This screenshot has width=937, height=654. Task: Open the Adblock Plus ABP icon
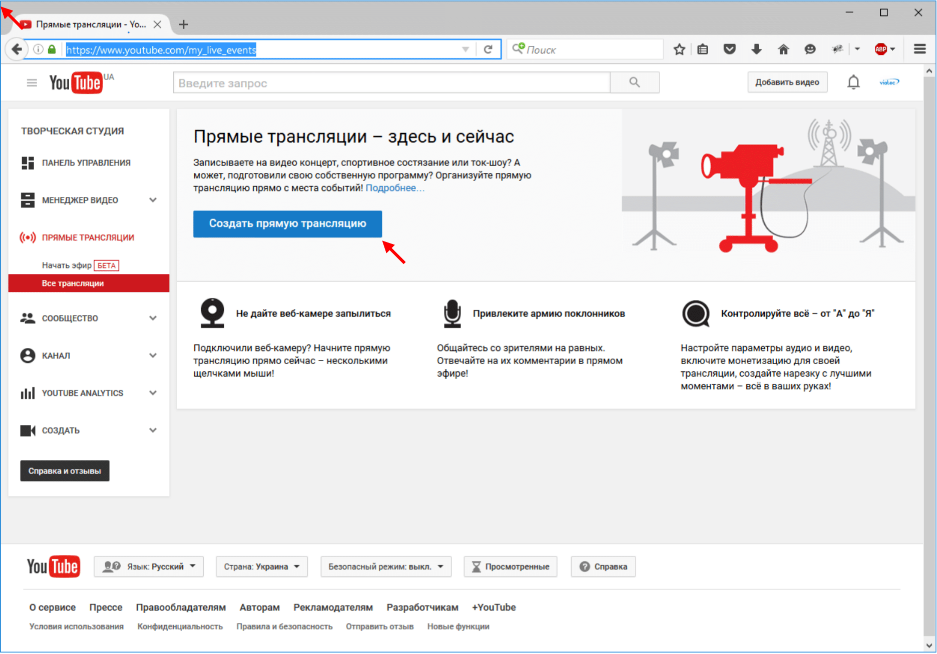(880, 50)
